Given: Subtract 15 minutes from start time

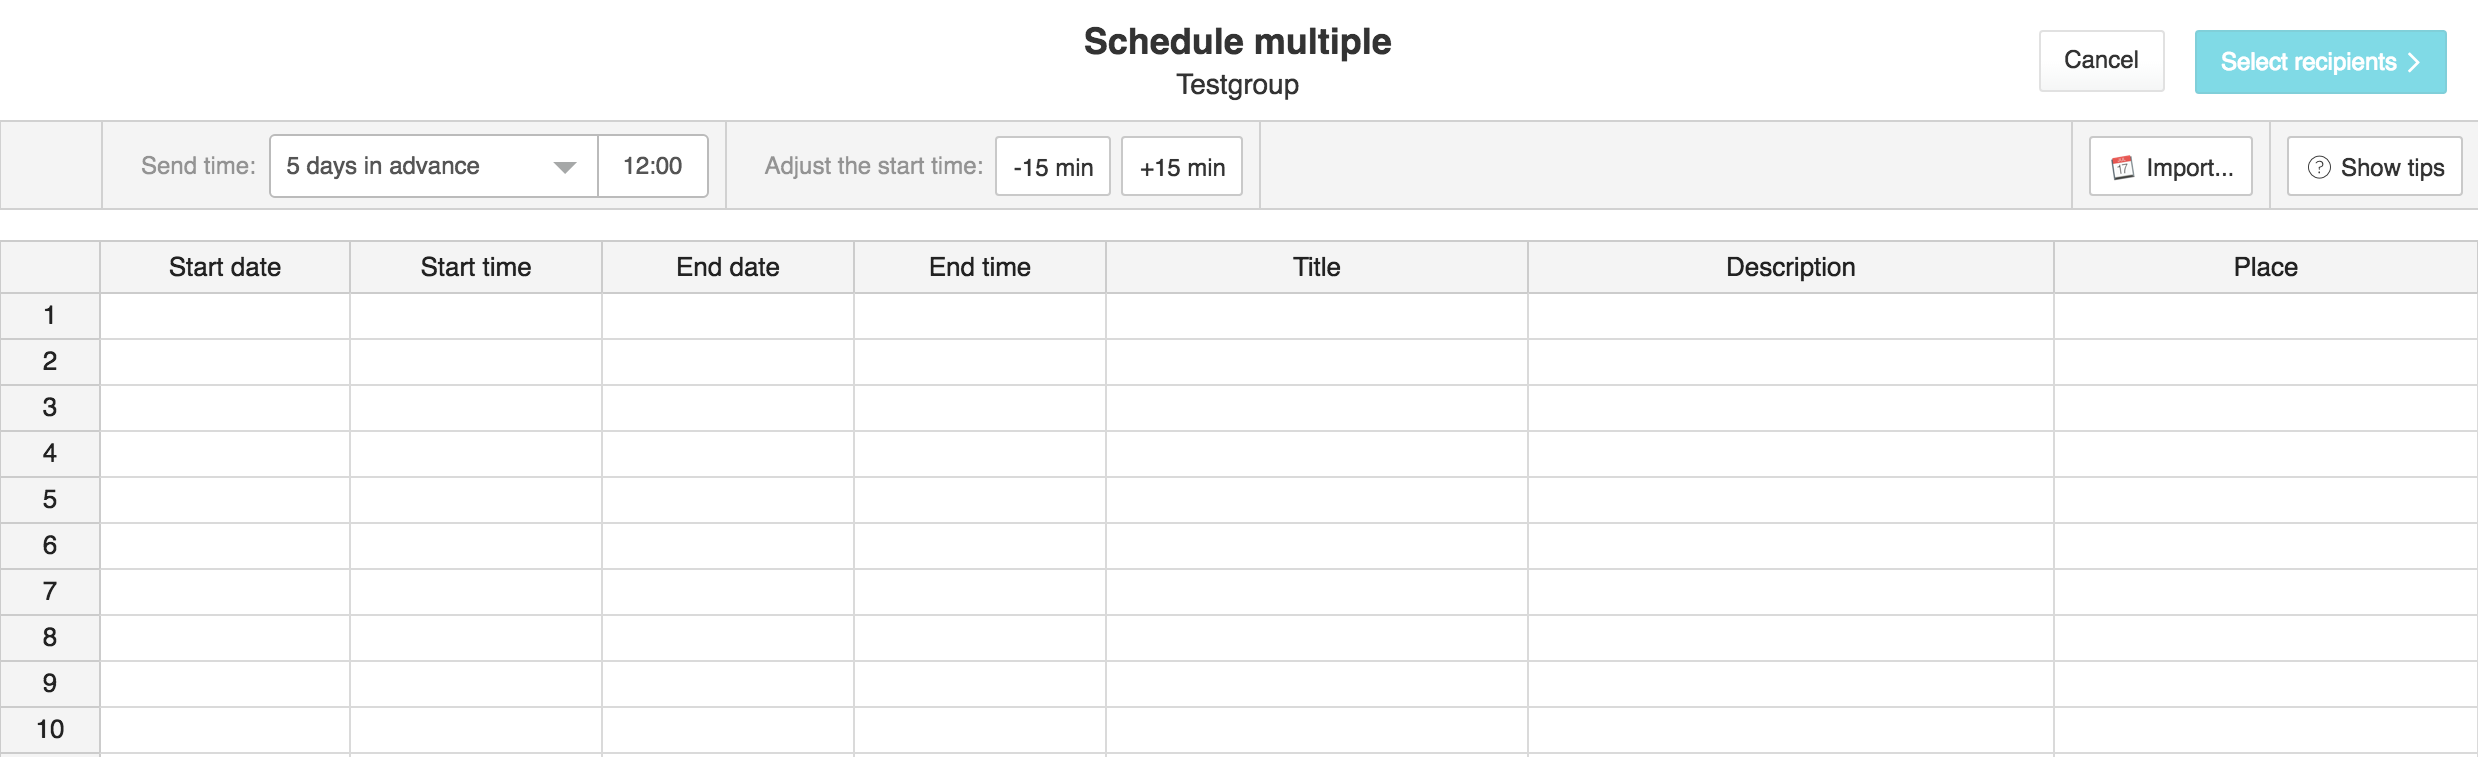Looking at the screenshot, I should pyautogui.click(x=1053, y=167).
